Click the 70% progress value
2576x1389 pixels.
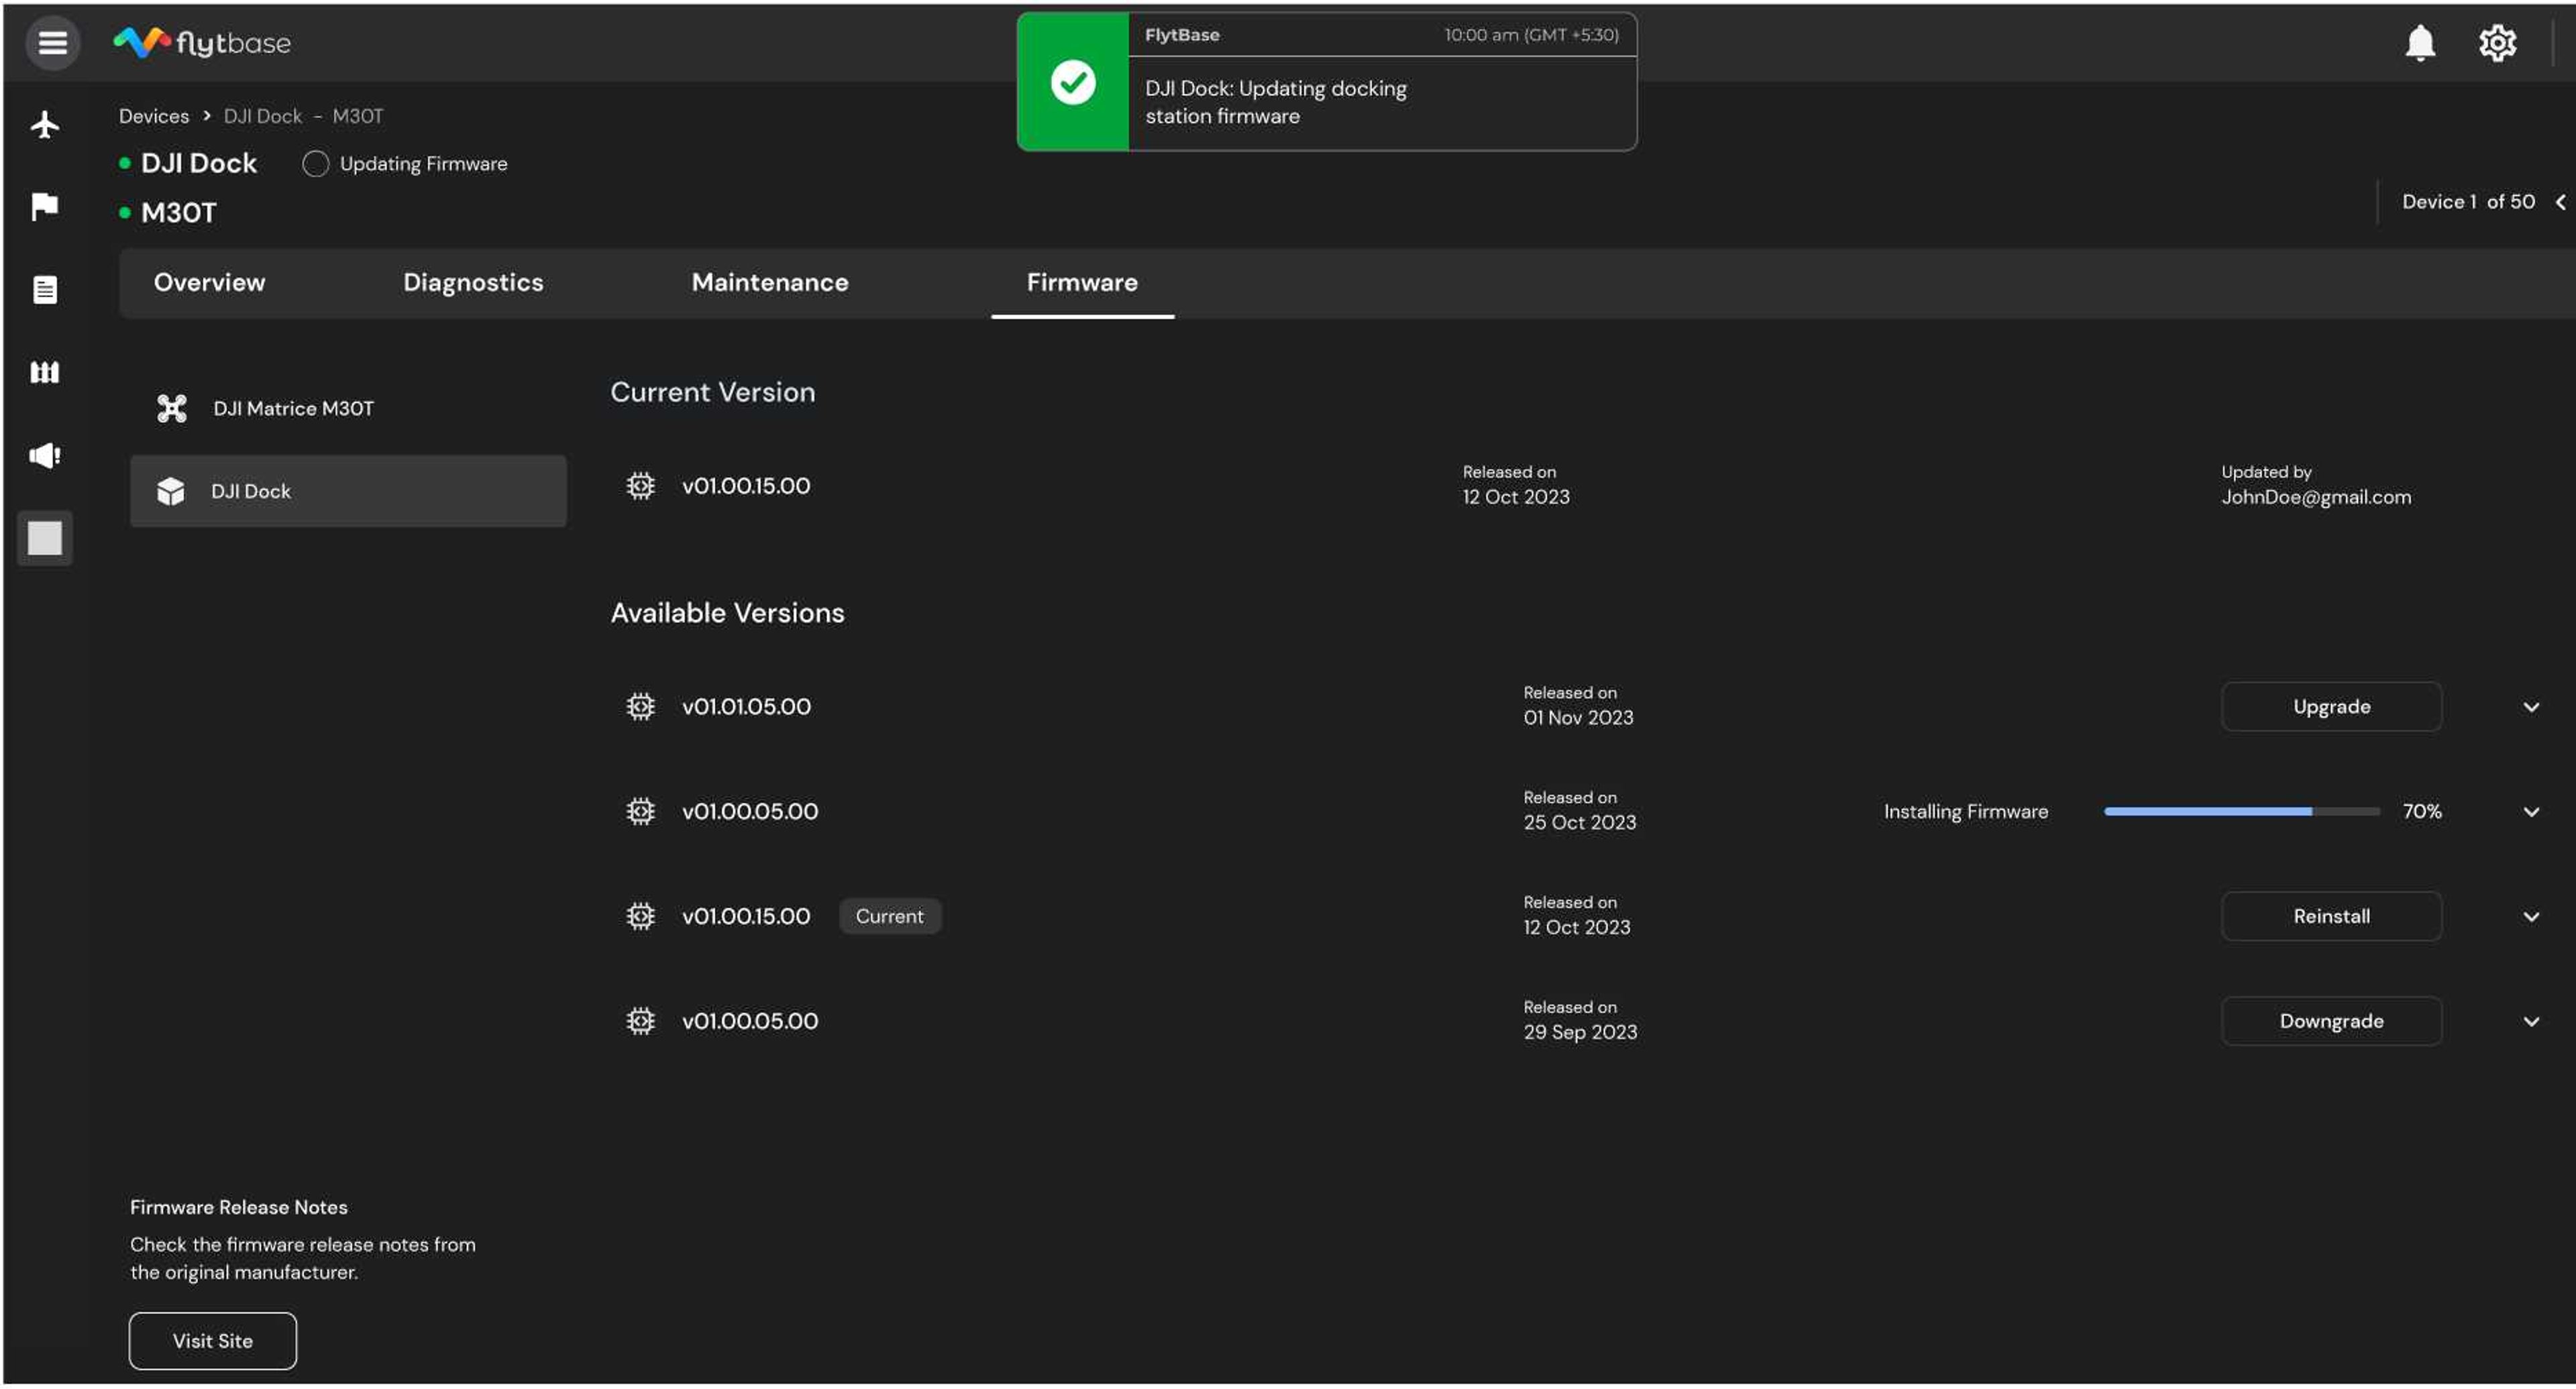2422,812
